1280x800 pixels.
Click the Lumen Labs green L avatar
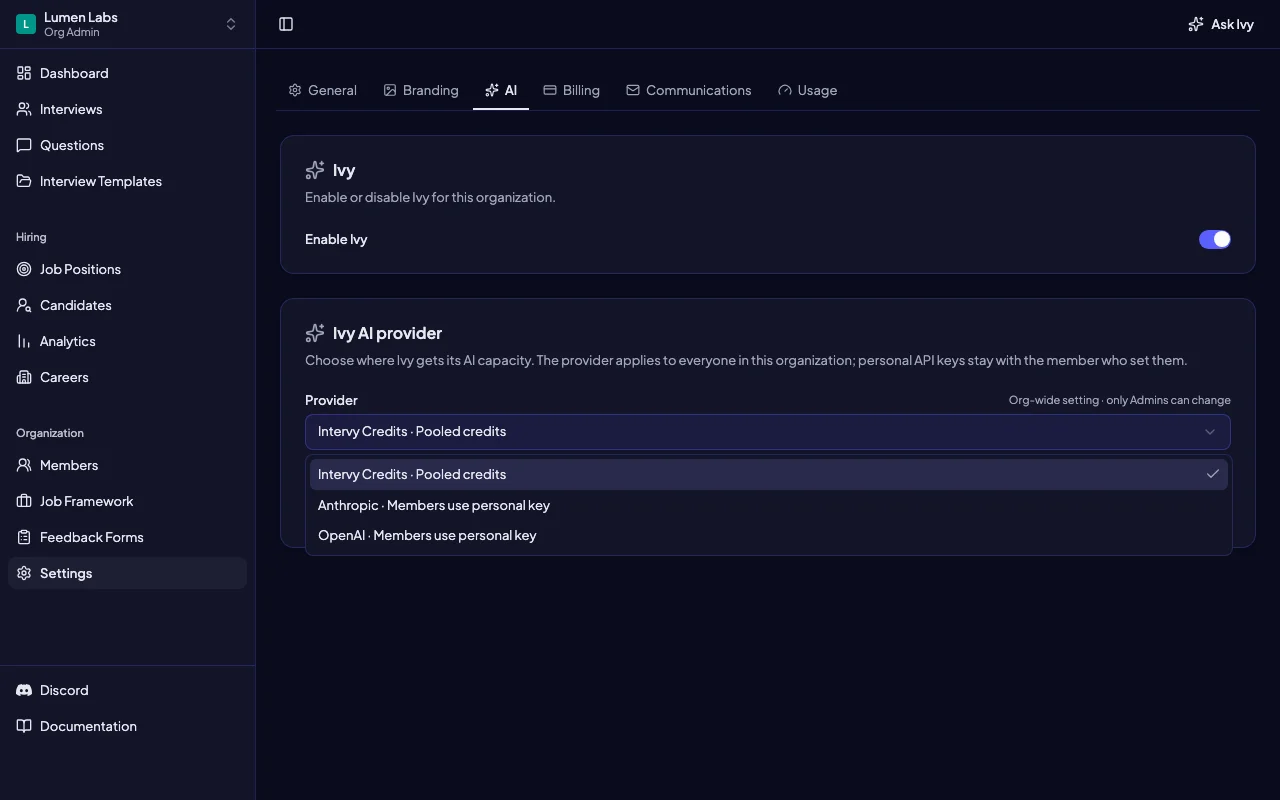(26, 24)
